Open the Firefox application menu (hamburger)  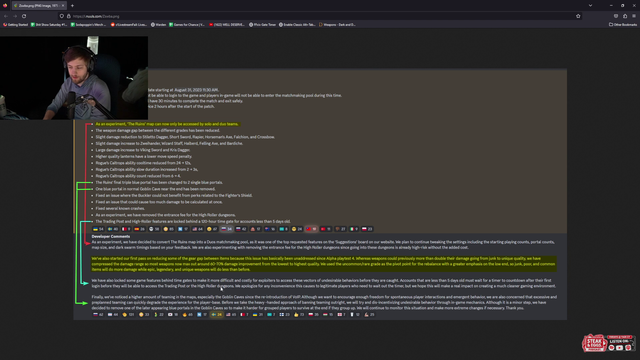point(634,16)
